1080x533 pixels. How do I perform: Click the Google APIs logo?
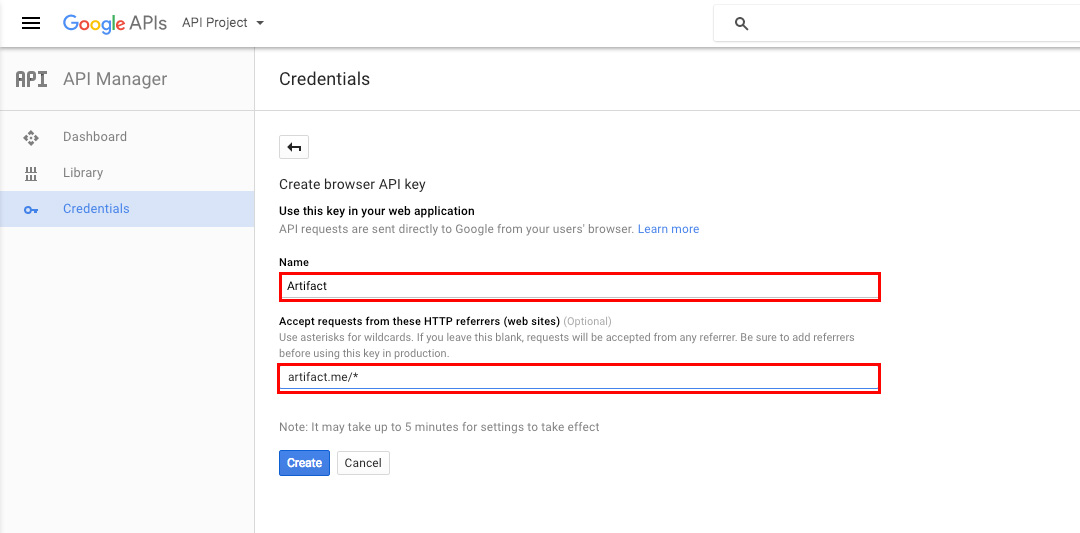[115, 23]
